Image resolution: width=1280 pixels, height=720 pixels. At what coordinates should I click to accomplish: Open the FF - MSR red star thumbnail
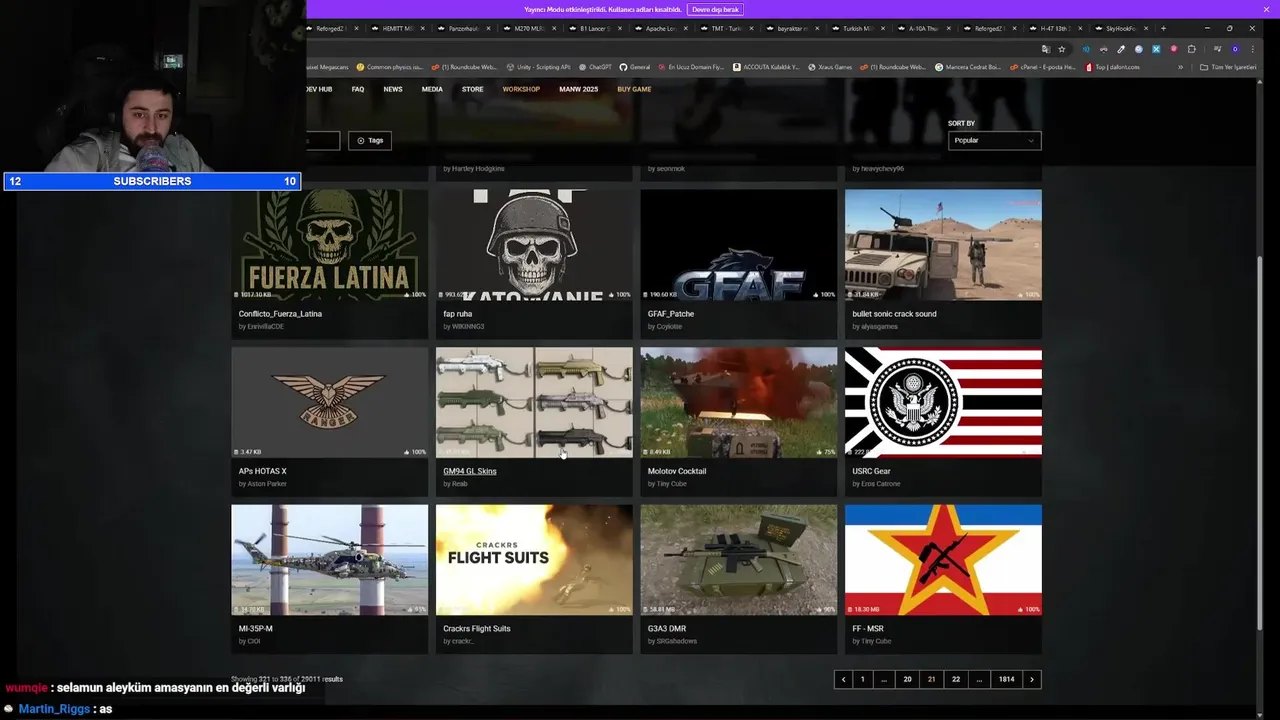click(943, 560)
